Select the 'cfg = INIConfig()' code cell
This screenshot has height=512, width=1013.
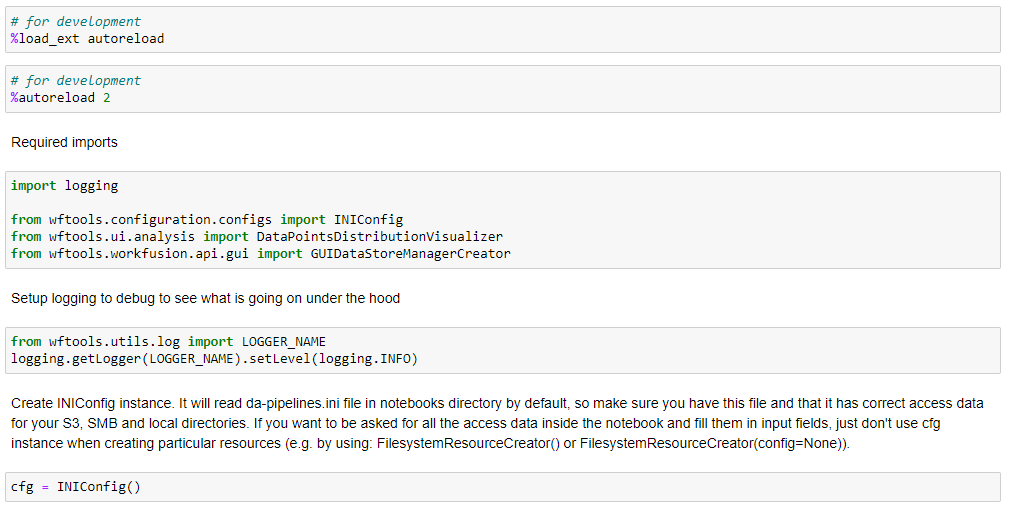503,487
